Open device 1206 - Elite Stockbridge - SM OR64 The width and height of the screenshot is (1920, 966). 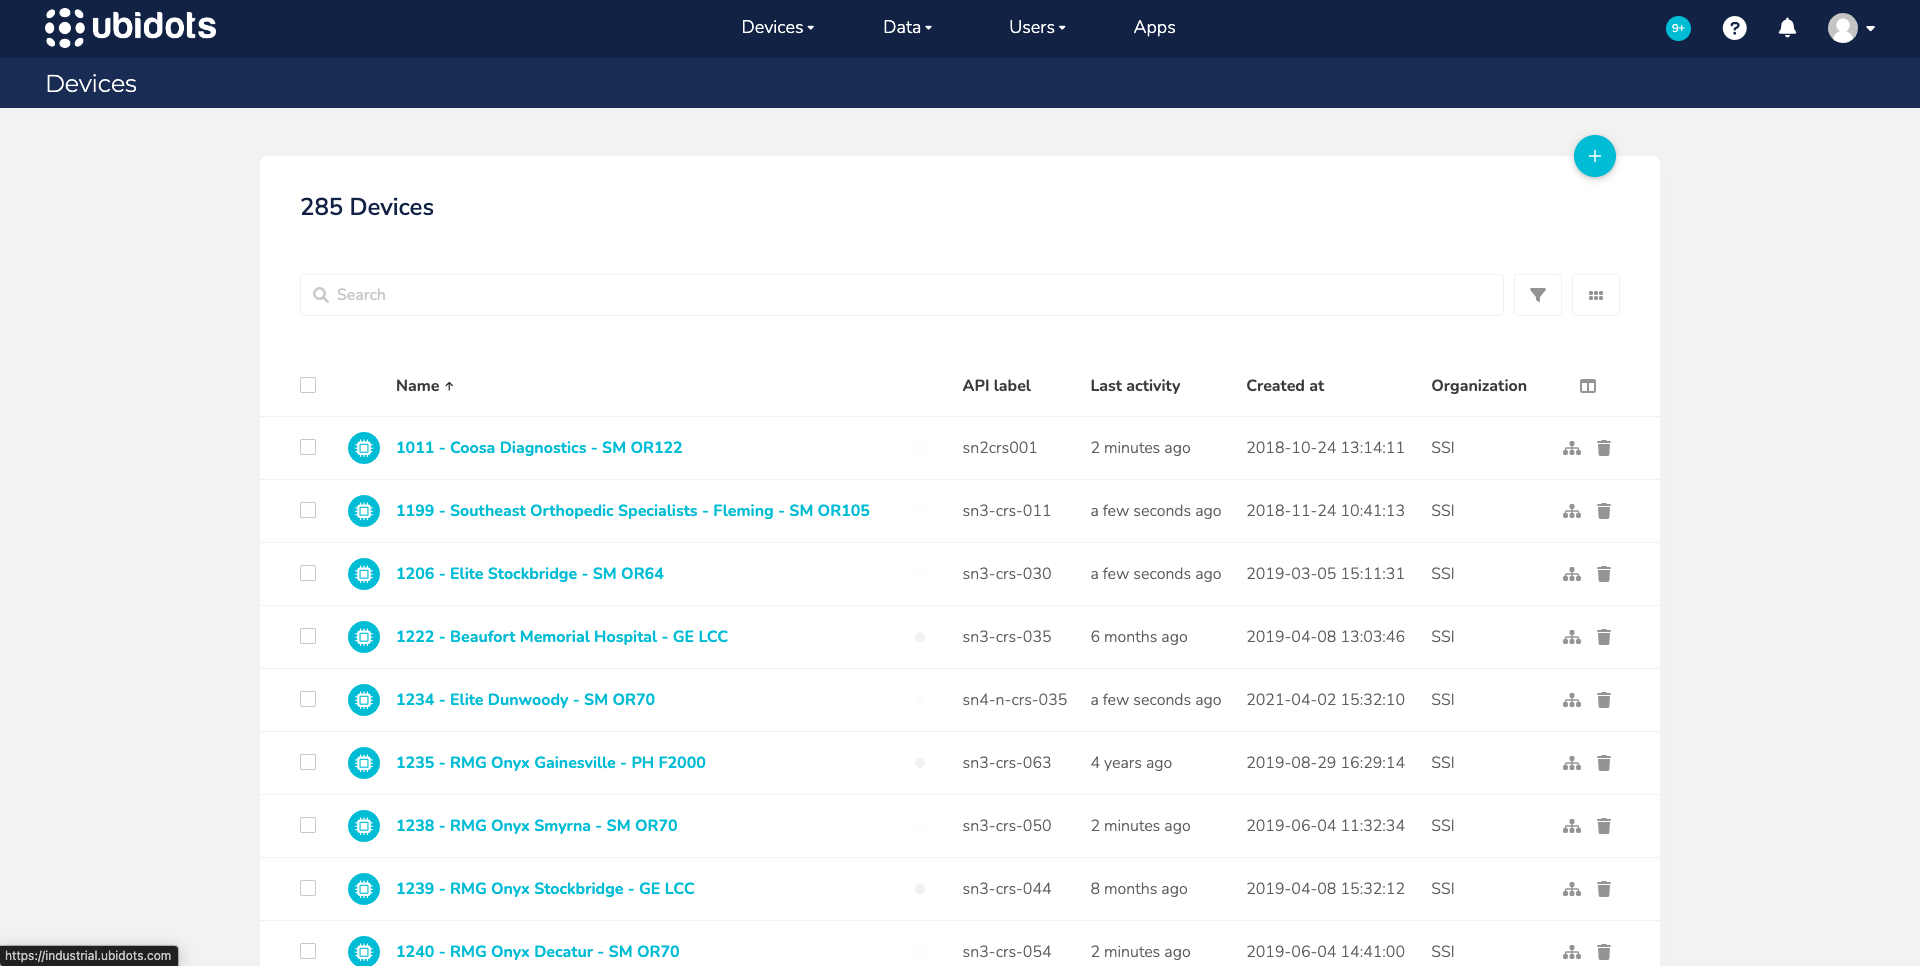point(530,574)
